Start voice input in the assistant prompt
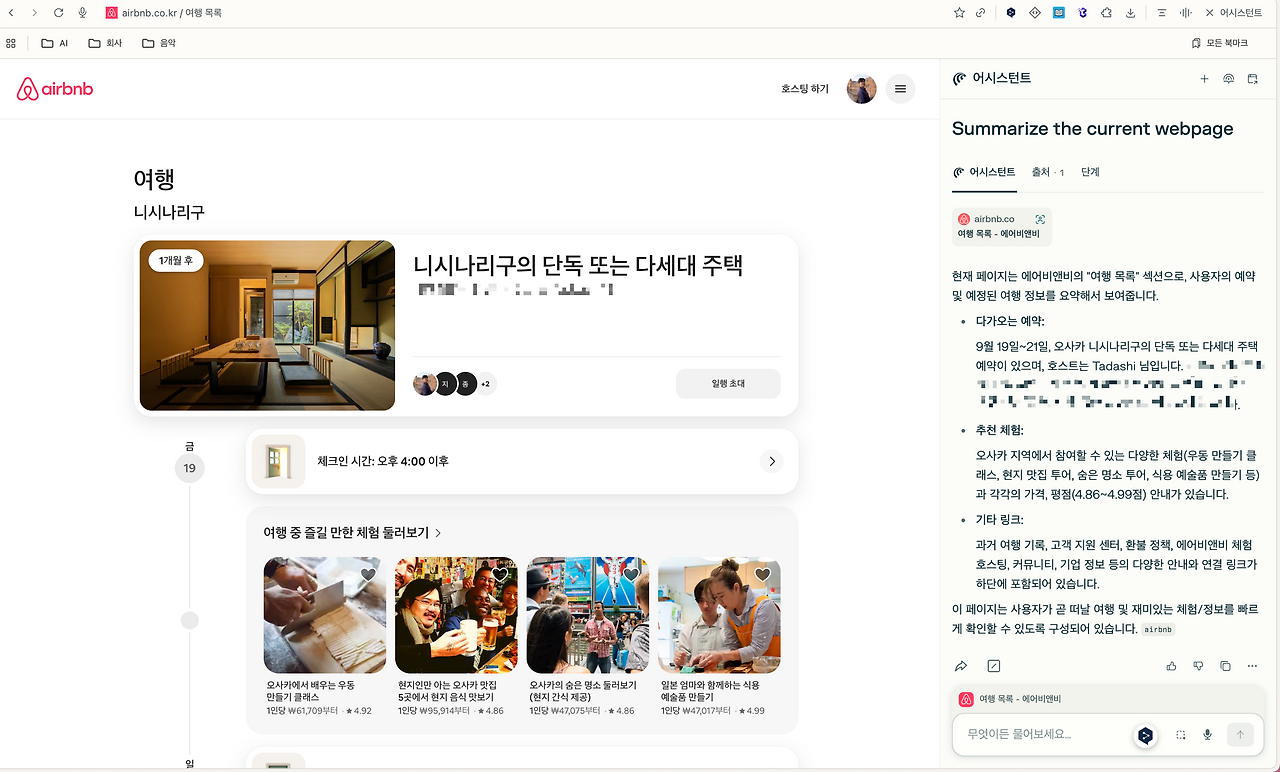The width and height of the screenshot is (1280, 772). coord(1208,735)
